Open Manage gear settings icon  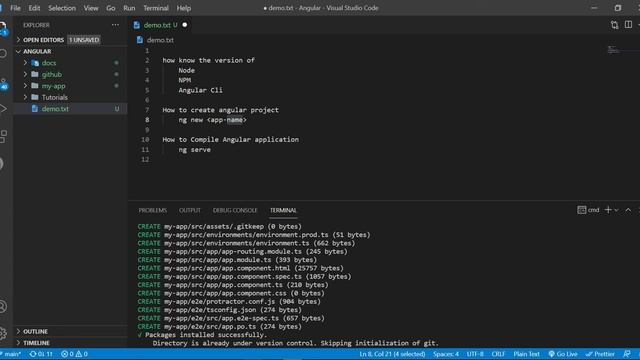pyautogui.click(x=3, y=333)
